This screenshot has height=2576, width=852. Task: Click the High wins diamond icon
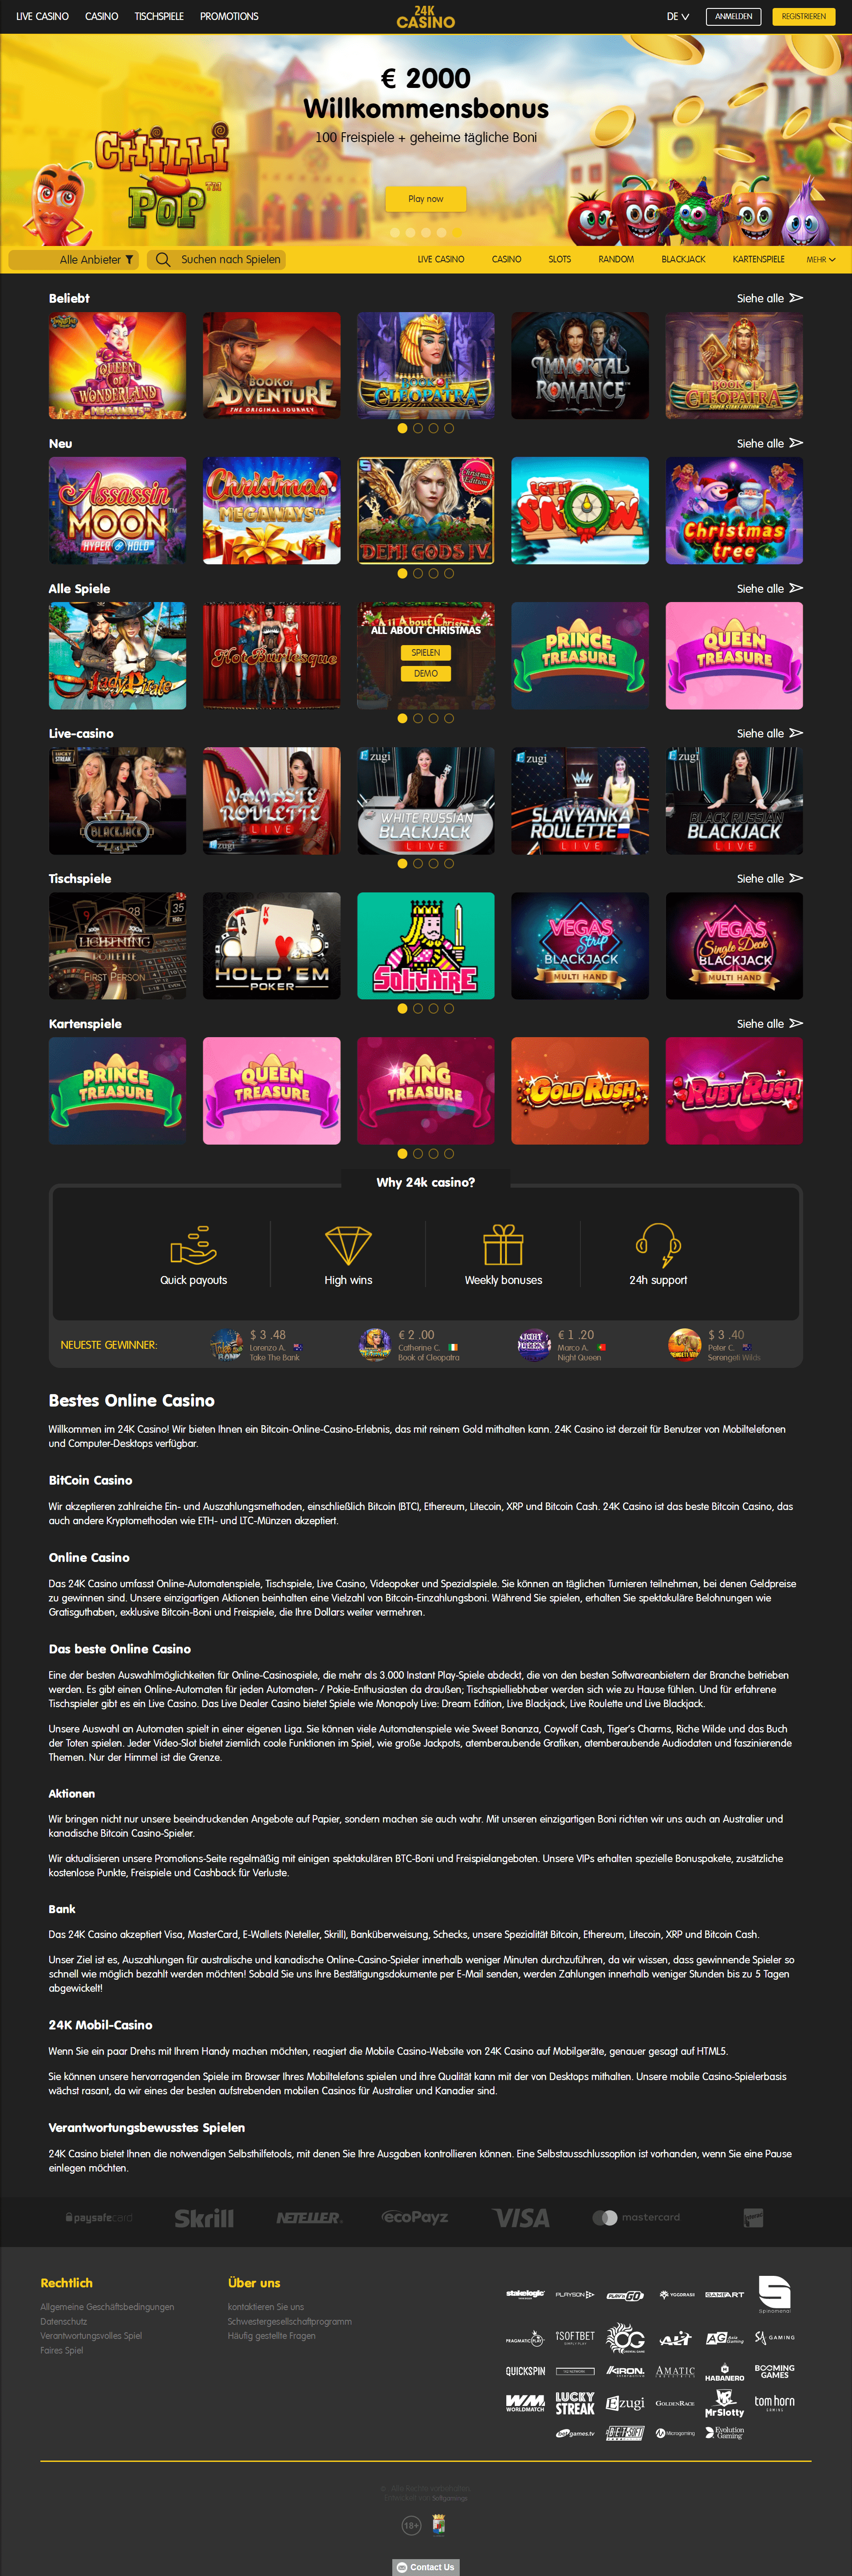click(x=348, y=1245)
